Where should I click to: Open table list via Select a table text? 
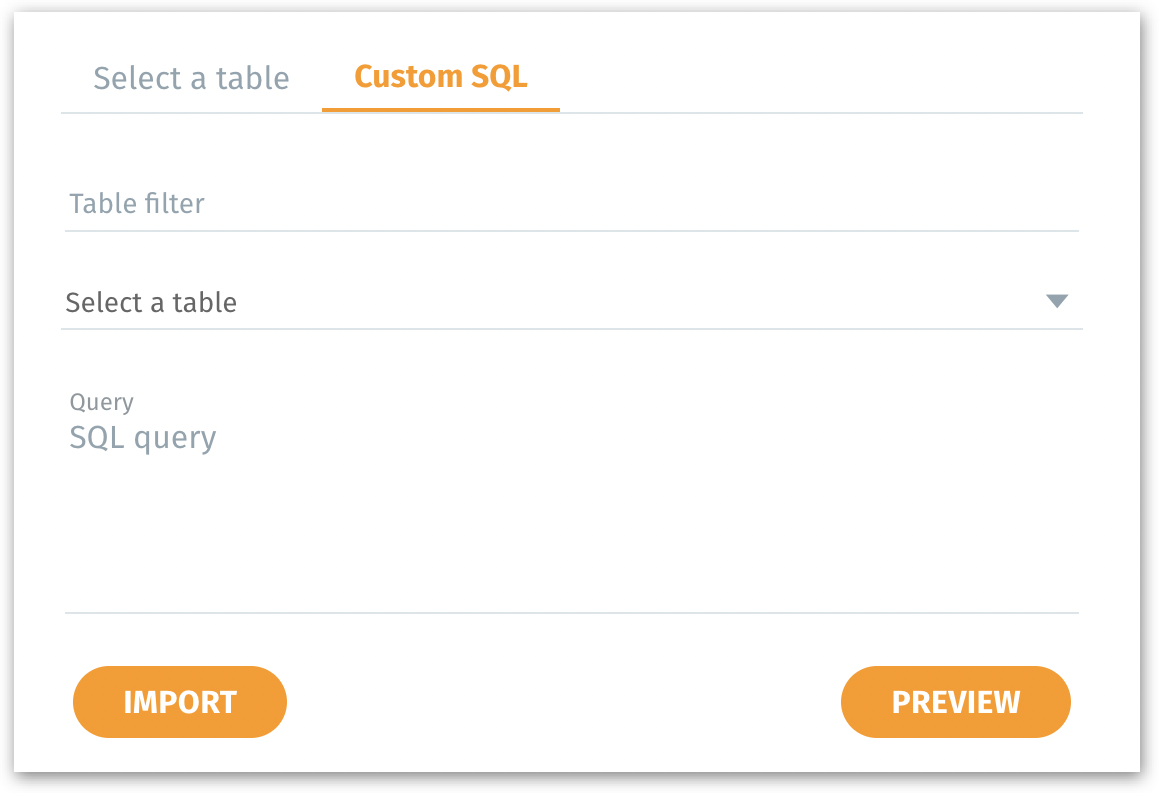pos(151,302)
